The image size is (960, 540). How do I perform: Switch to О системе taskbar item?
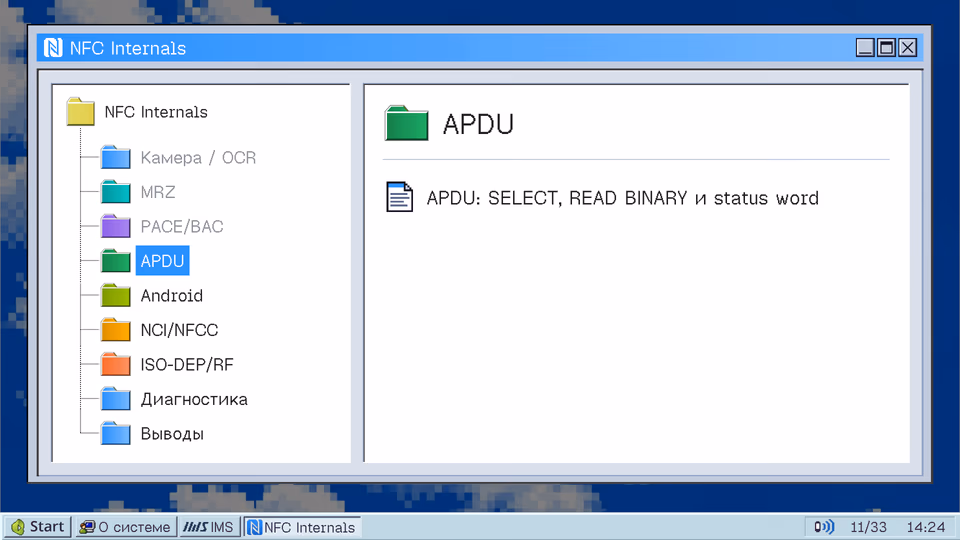coord(126,527)
